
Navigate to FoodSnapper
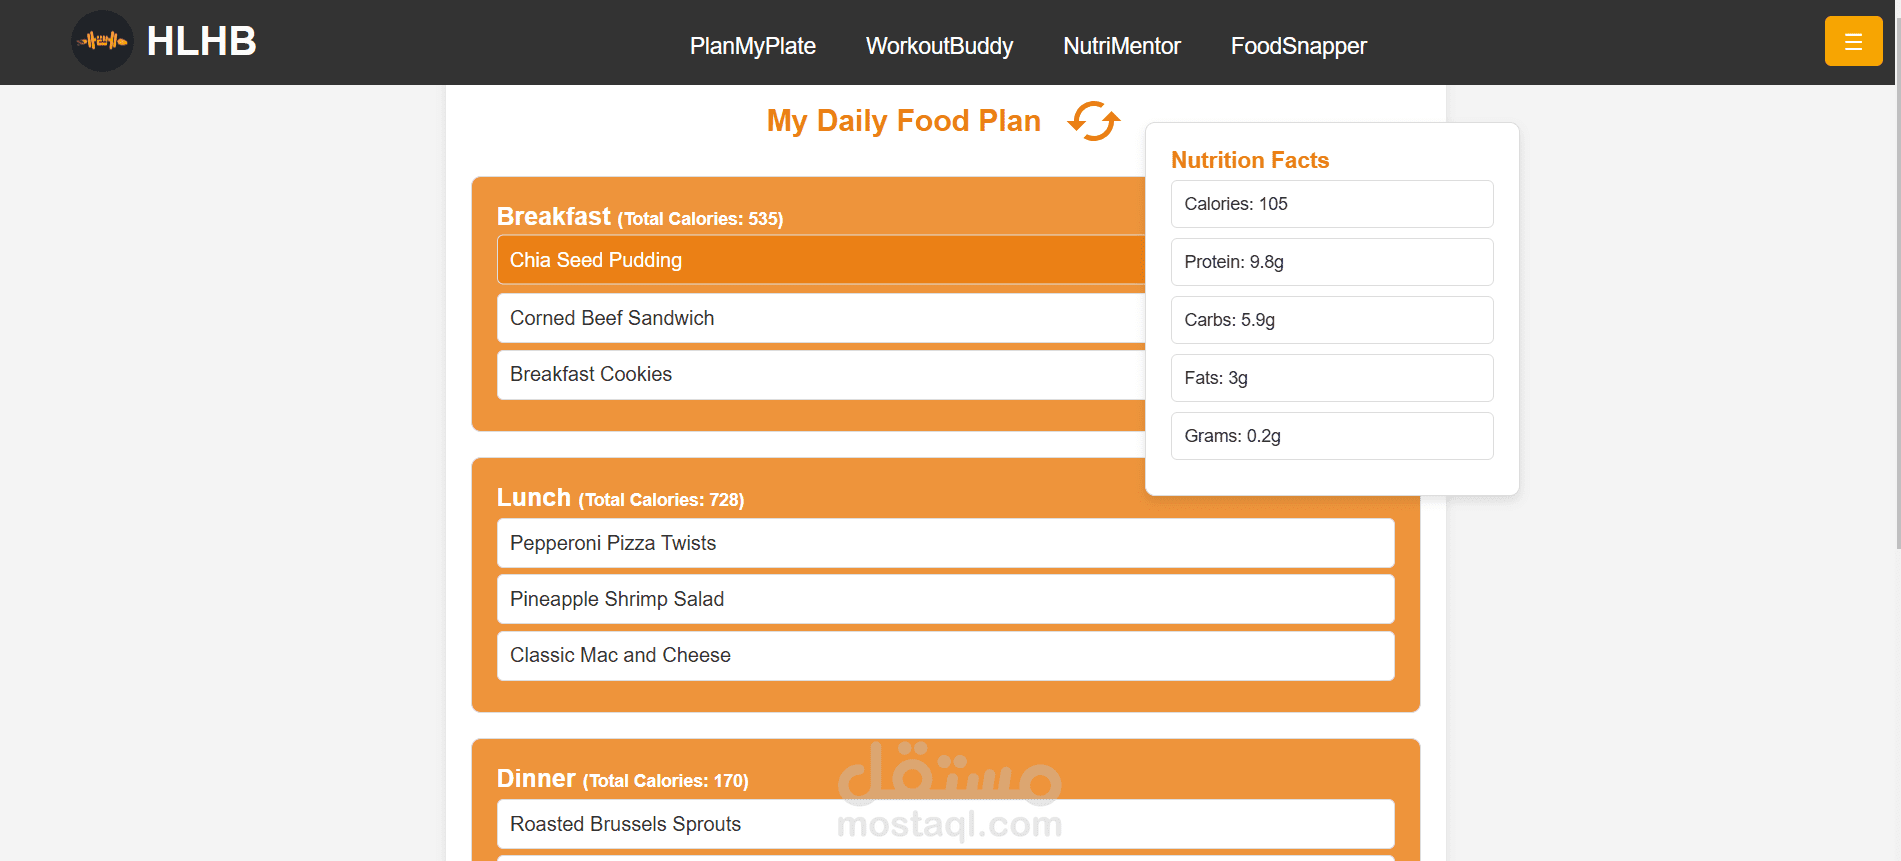pos(1298,46)
